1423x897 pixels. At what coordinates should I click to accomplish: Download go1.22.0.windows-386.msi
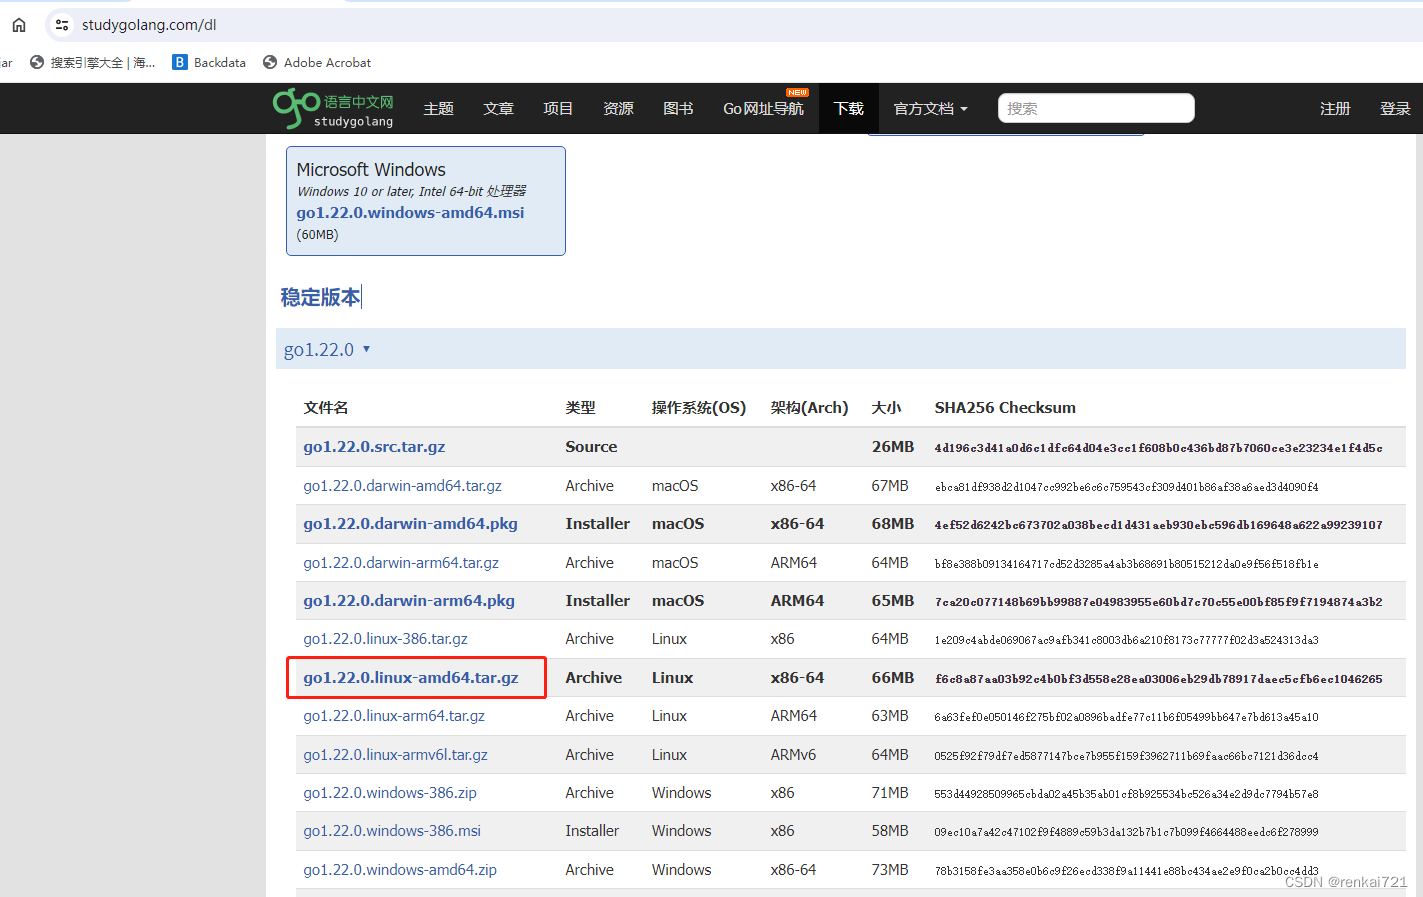coord(392,830)
